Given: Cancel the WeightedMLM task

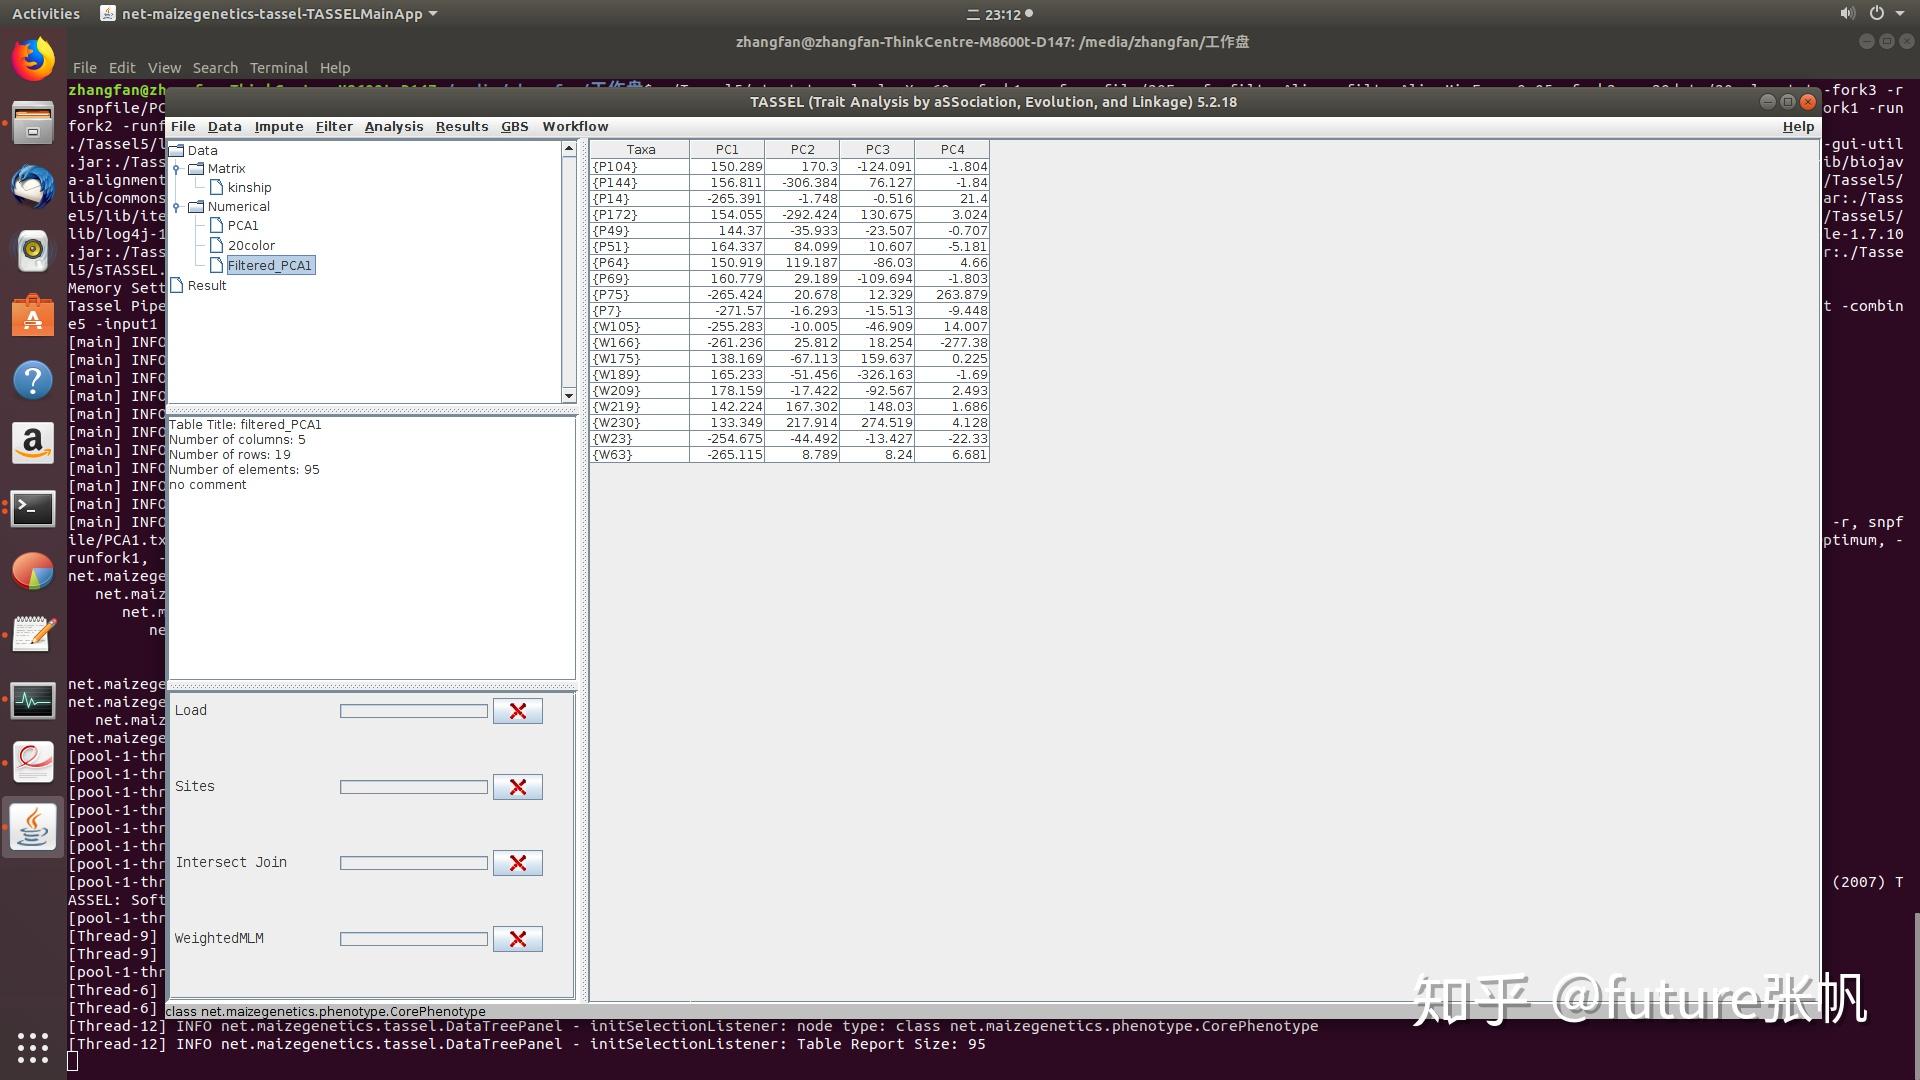Looking at the screenshot, I should point(517,939).
